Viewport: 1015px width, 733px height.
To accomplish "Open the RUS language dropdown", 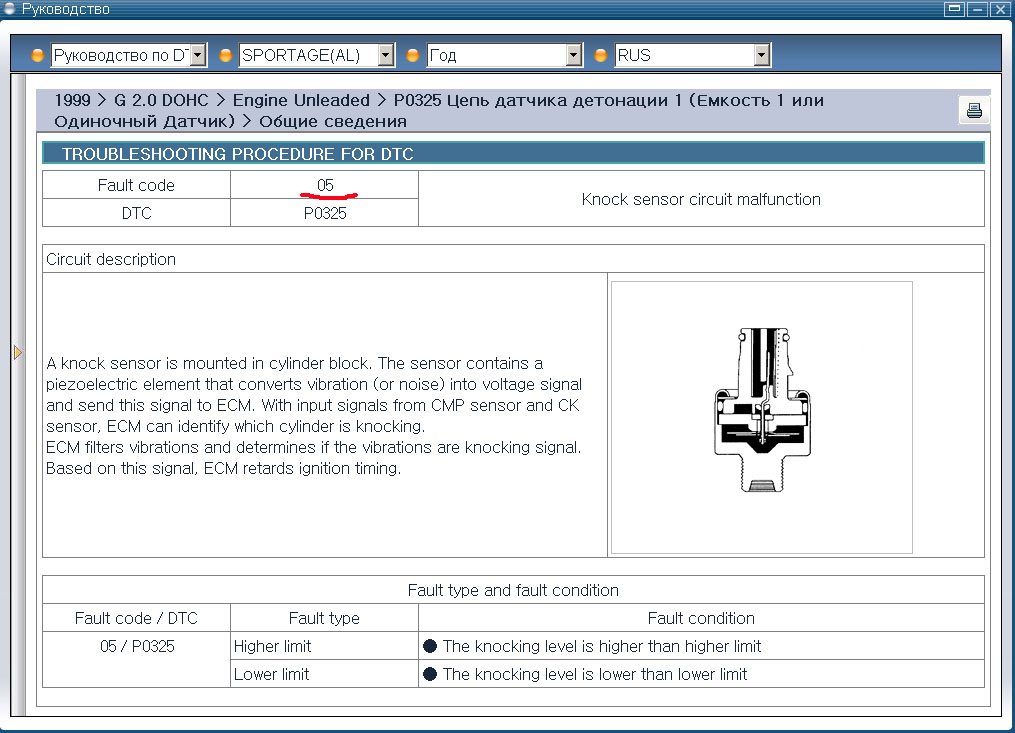I will point(762,56).
